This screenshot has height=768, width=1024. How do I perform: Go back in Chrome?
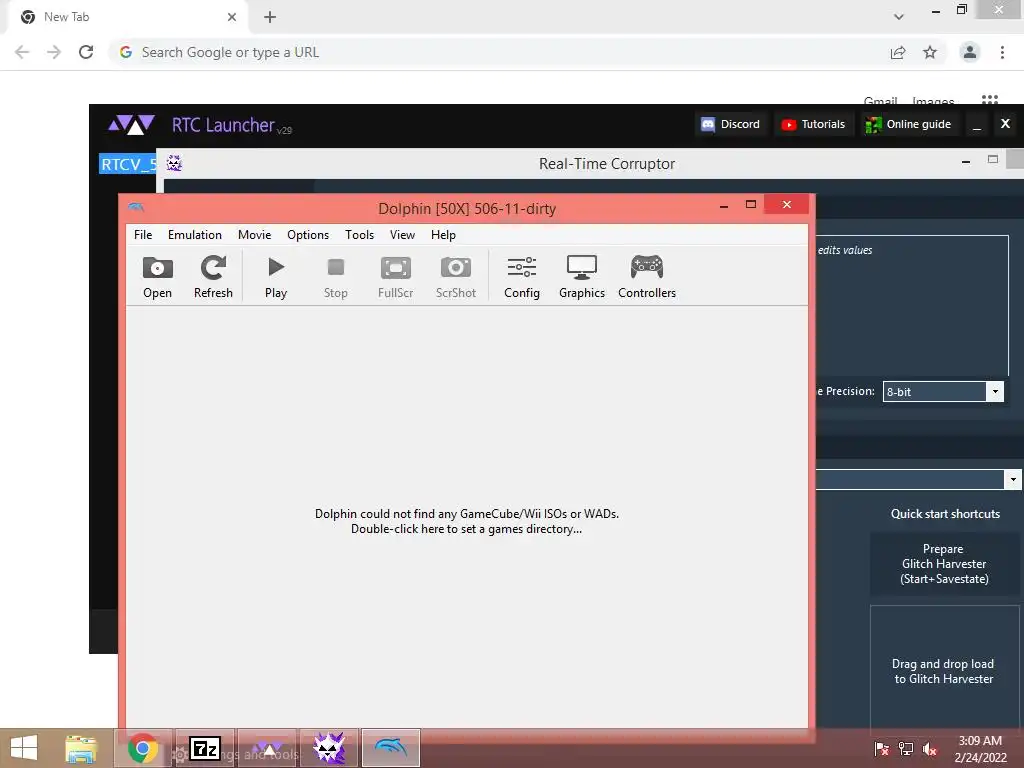pyautogui.click(x=22, y=52)
